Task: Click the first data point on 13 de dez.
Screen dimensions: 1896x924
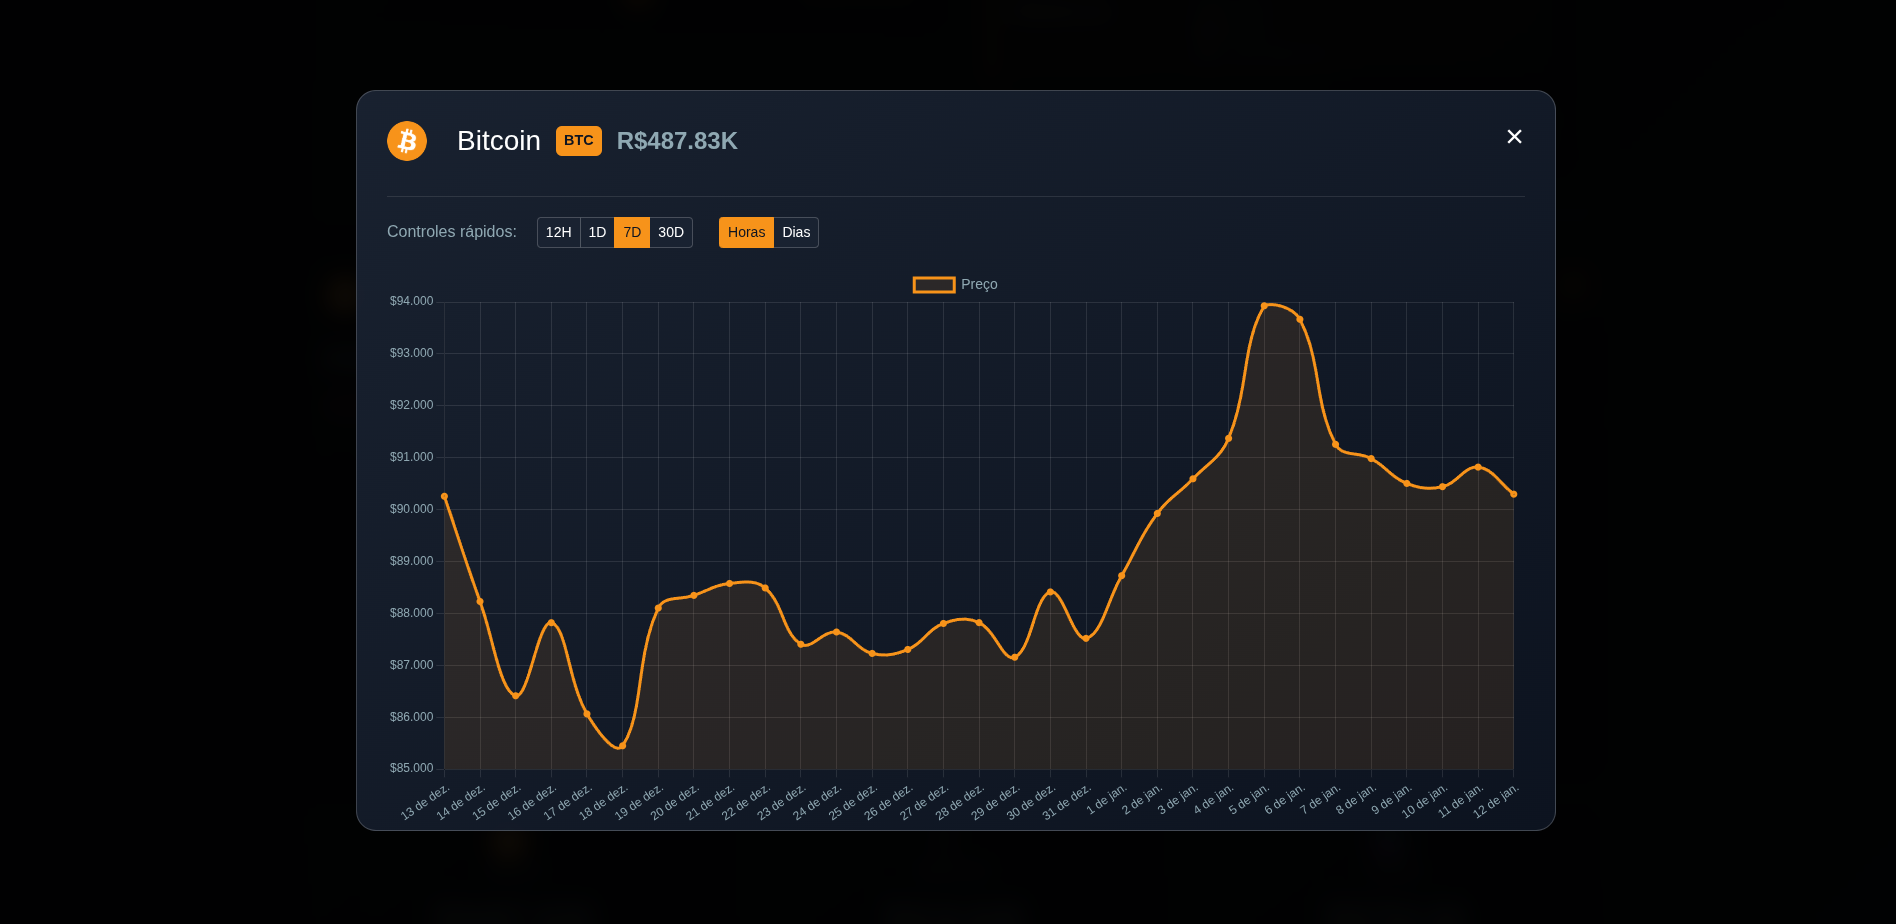Action: pos(444,496)
